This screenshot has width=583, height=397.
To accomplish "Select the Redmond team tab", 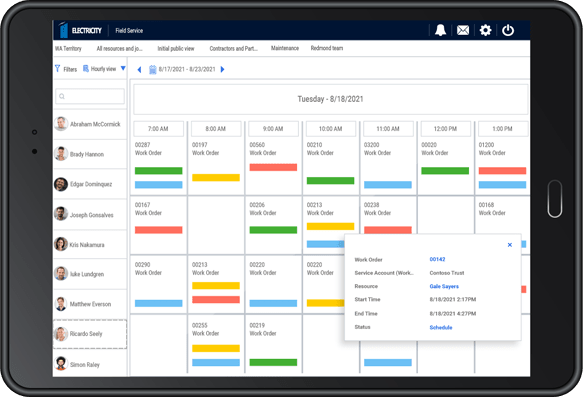I will 327,48.
